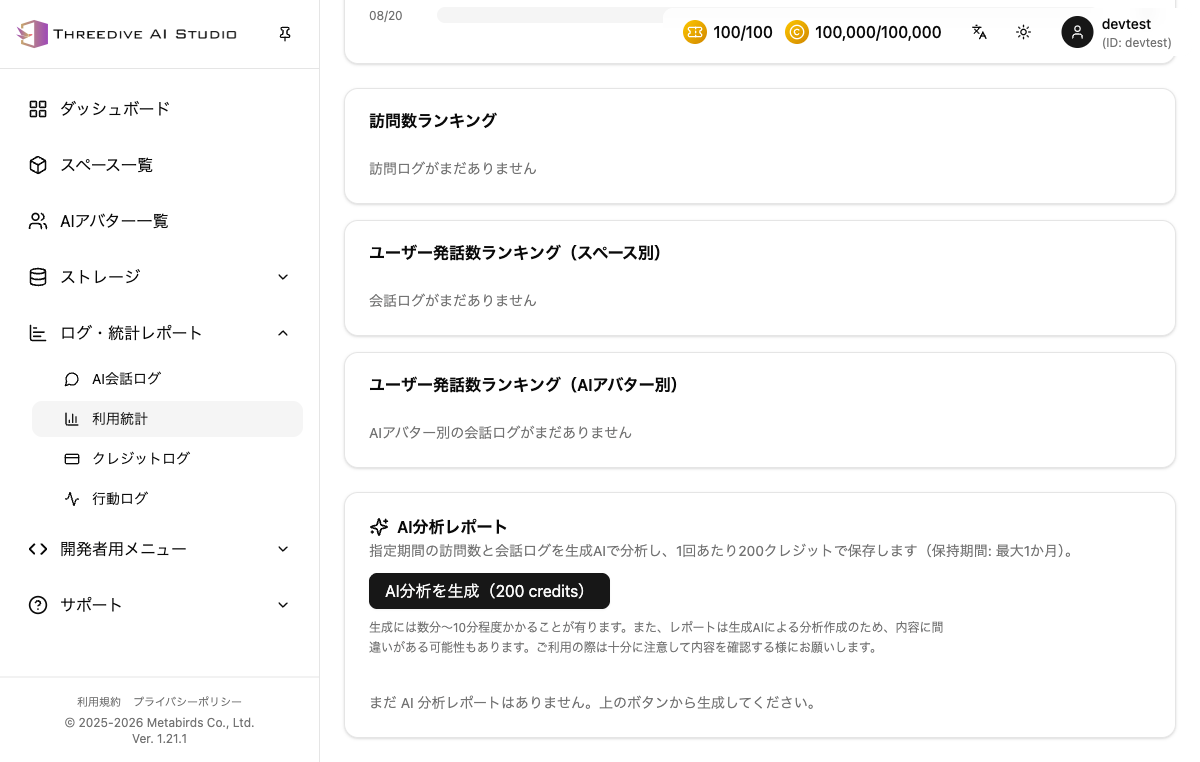
Task: Open クレジットログ submenu item
Action: point(167,459)
